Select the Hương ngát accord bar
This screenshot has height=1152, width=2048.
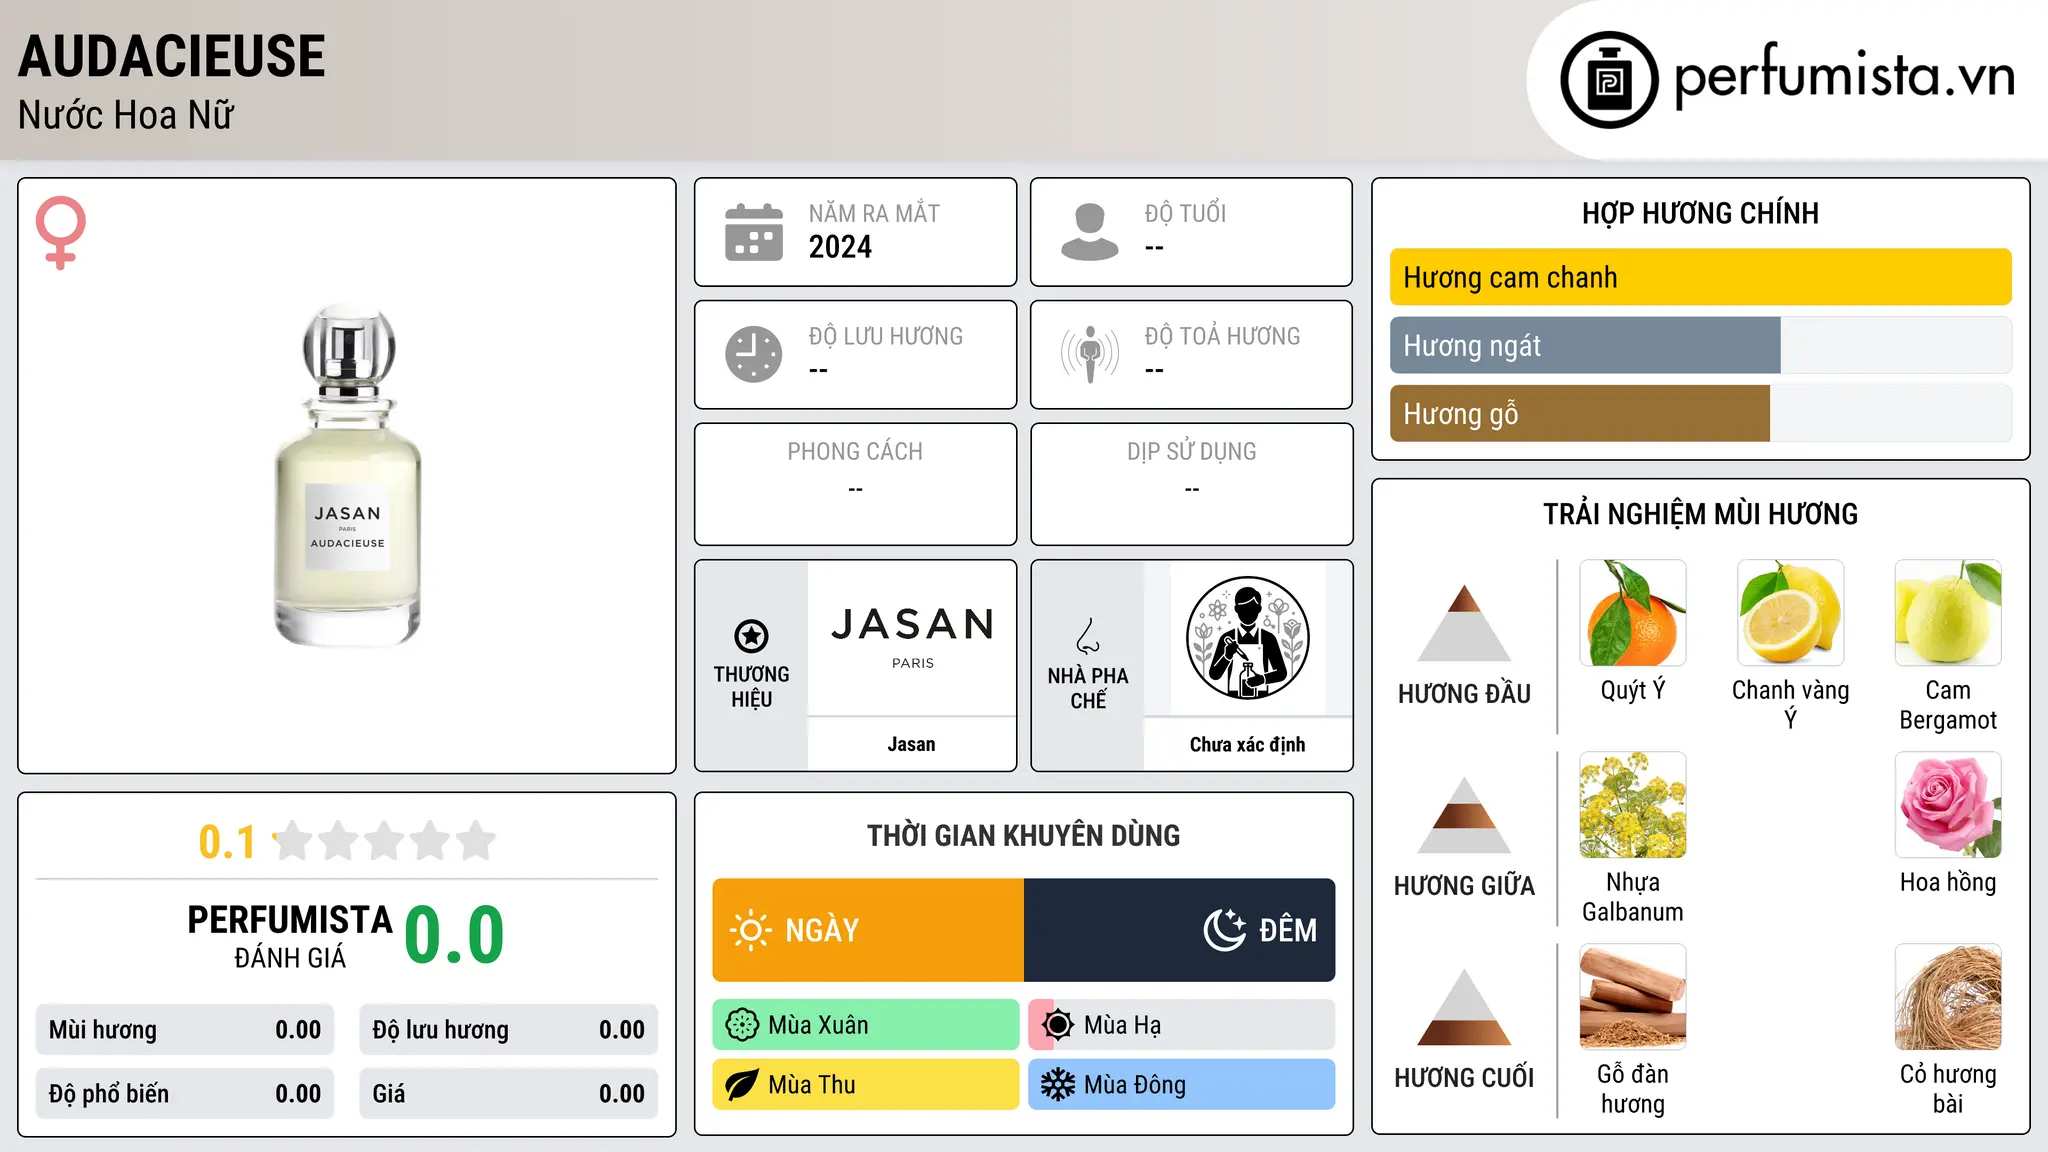1700,345
